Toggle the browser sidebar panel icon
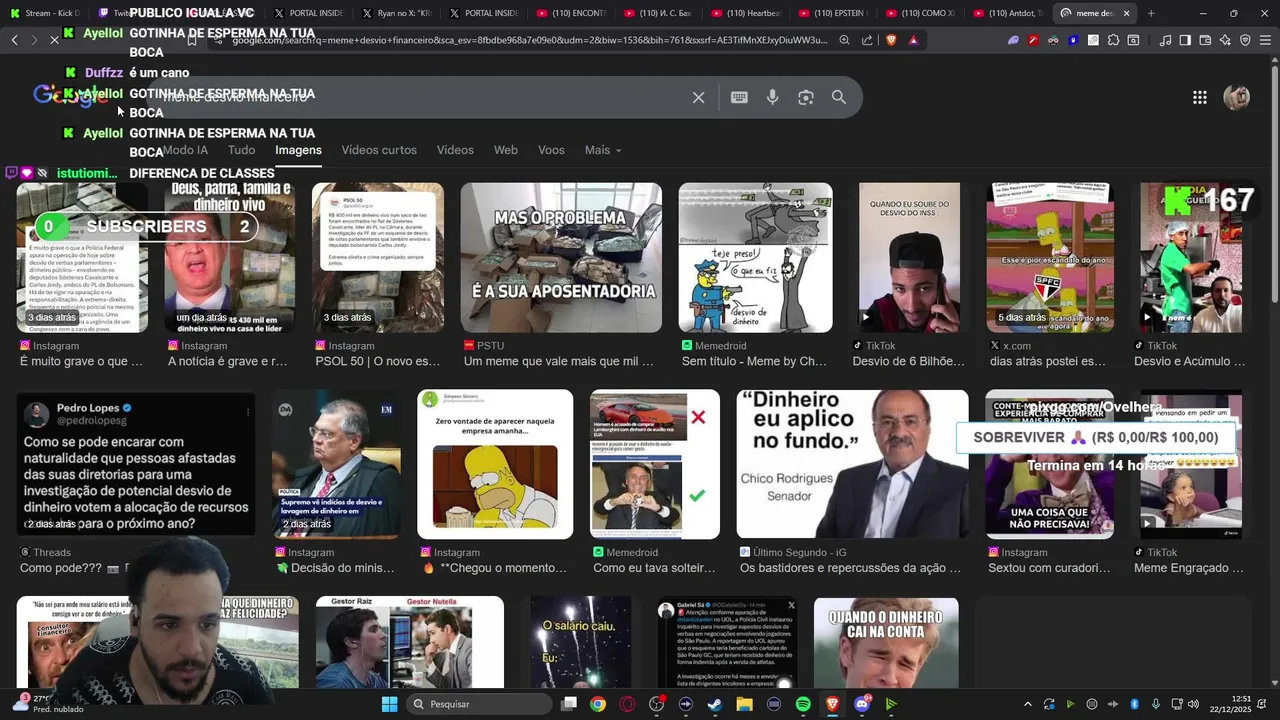Image resolution: width=1280 pixels, height=720 pixels. [x=1185, y=40]
